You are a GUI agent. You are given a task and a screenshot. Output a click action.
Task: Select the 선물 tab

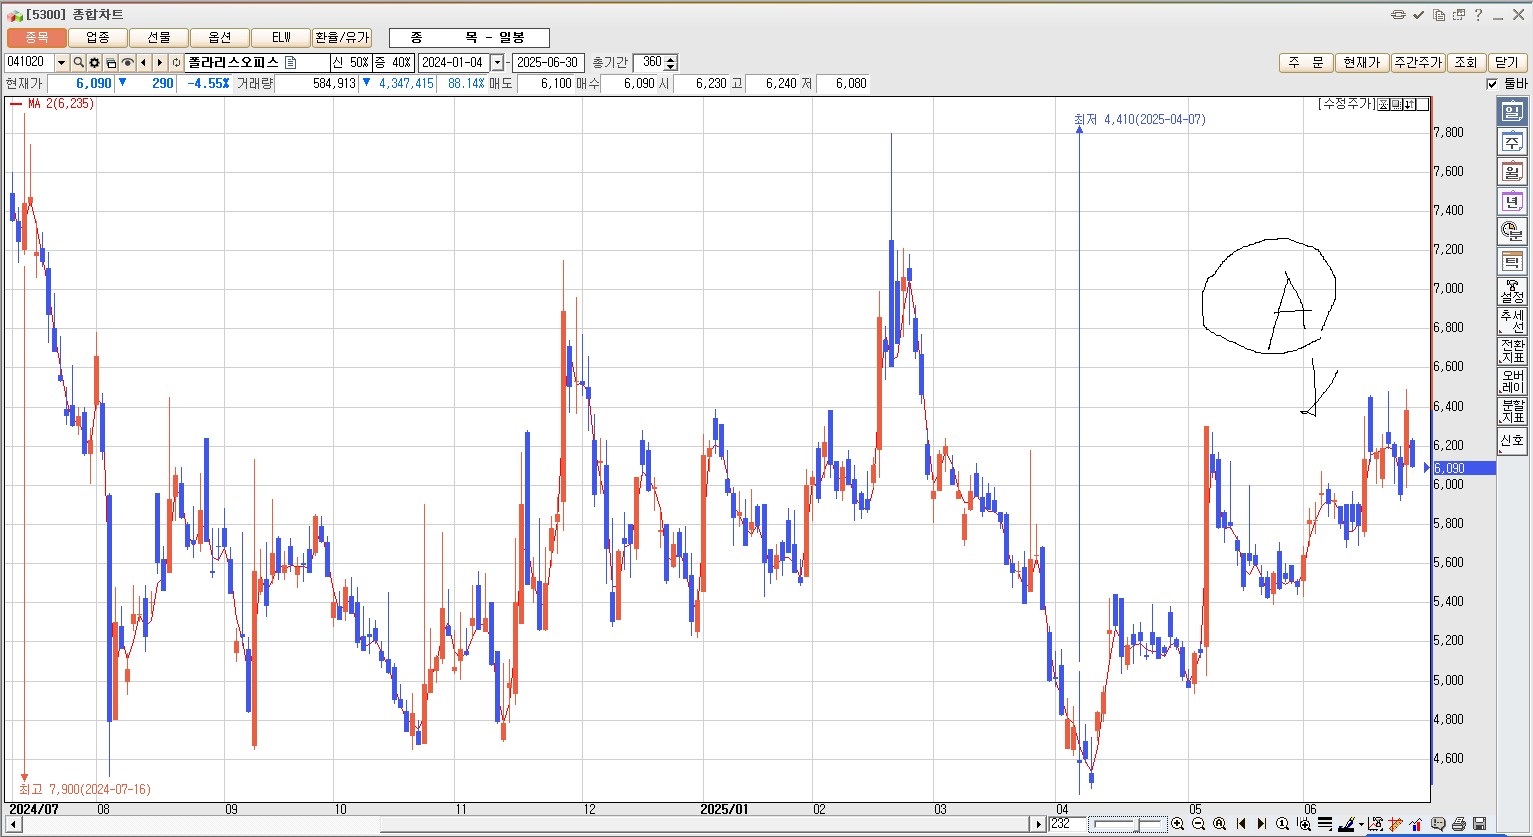click(x=158, y=37)
